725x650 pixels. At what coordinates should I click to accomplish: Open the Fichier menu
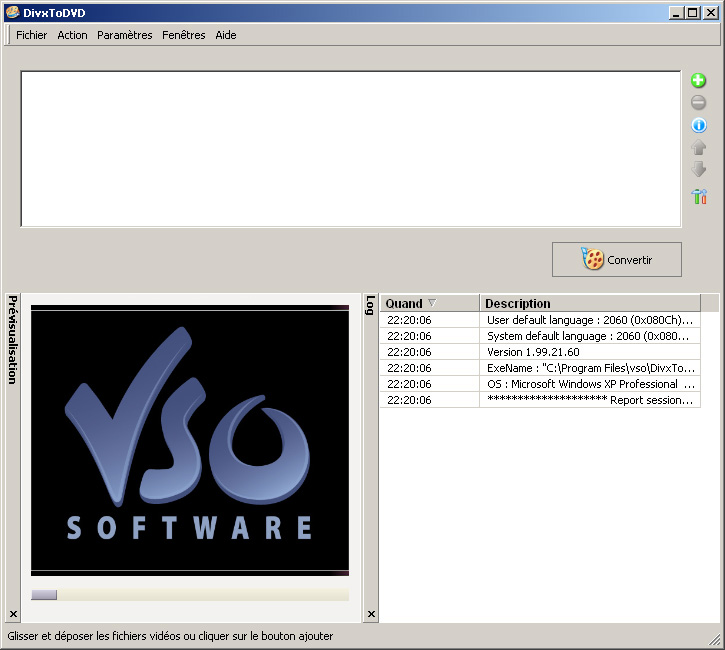click(x=31, y=35)
